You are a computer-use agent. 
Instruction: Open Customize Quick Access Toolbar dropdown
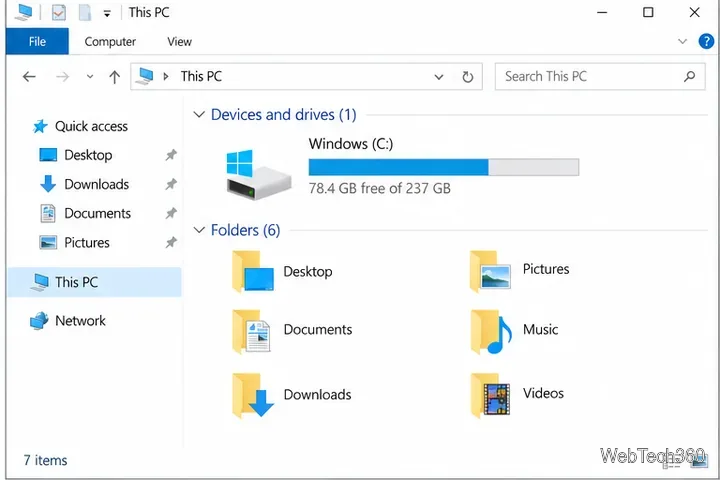pyautogui.click(x=107, y=14)
